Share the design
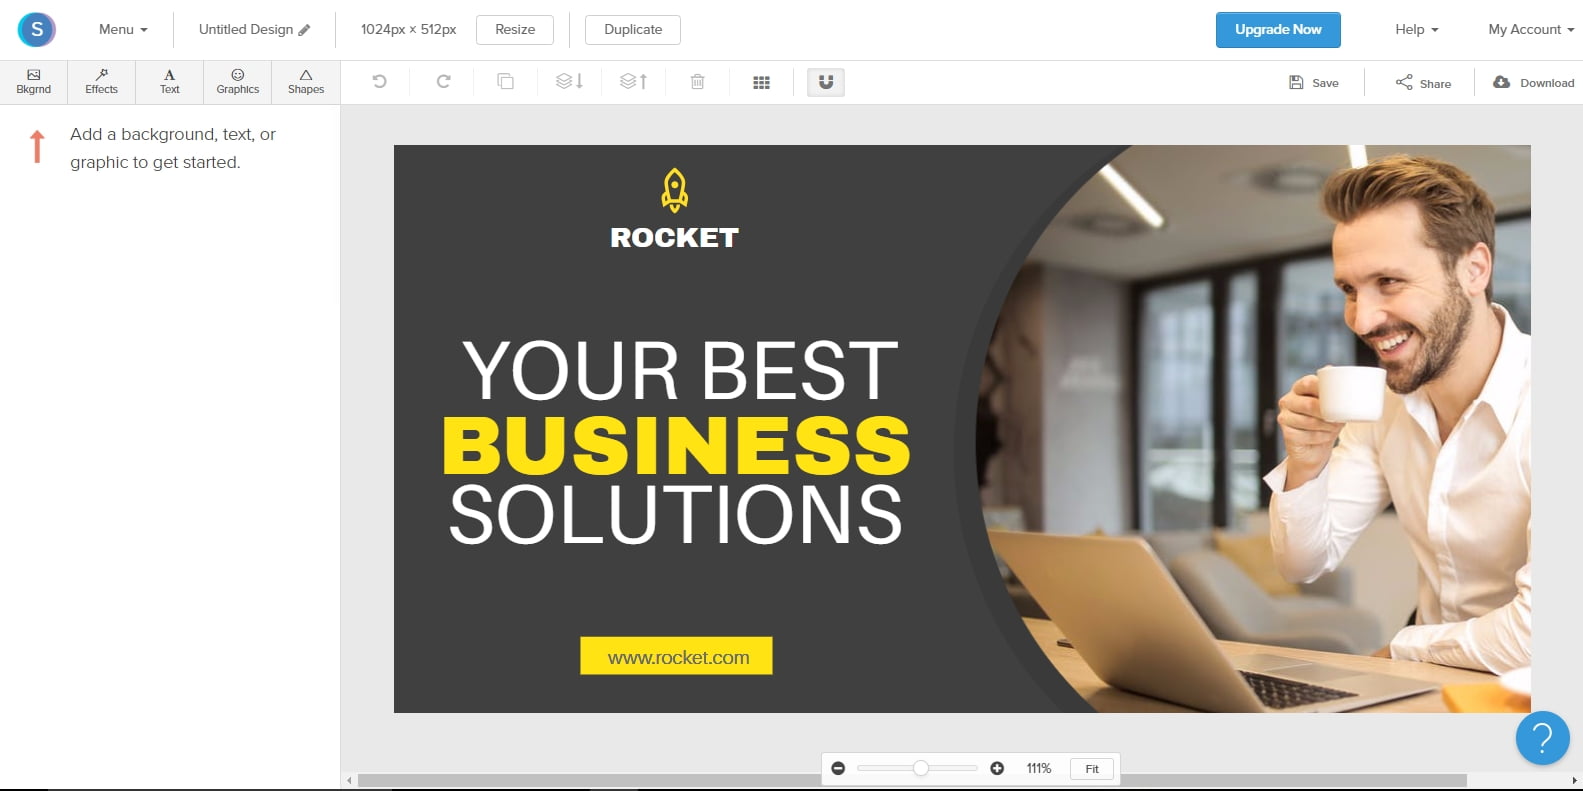The height and width of the screenshot is (791, 1583). (1423, 83)
